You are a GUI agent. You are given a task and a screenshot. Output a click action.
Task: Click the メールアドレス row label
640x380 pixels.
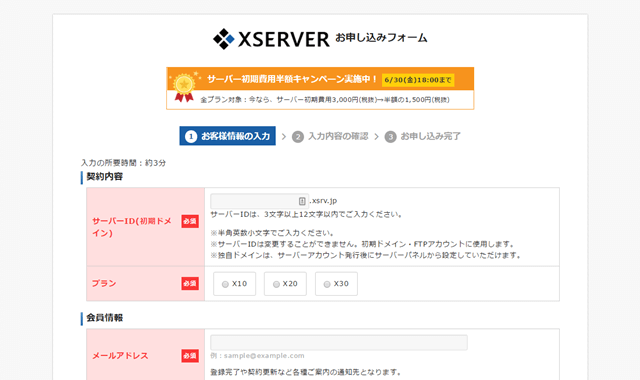coord(120,356)
